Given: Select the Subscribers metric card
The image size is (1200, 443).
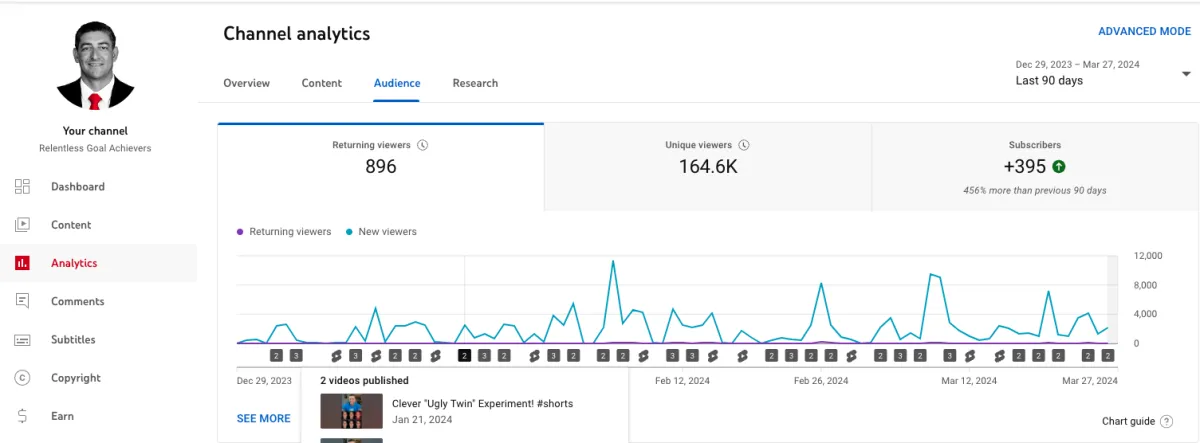Looking at the screenshot, I should tap(1035, 167).
